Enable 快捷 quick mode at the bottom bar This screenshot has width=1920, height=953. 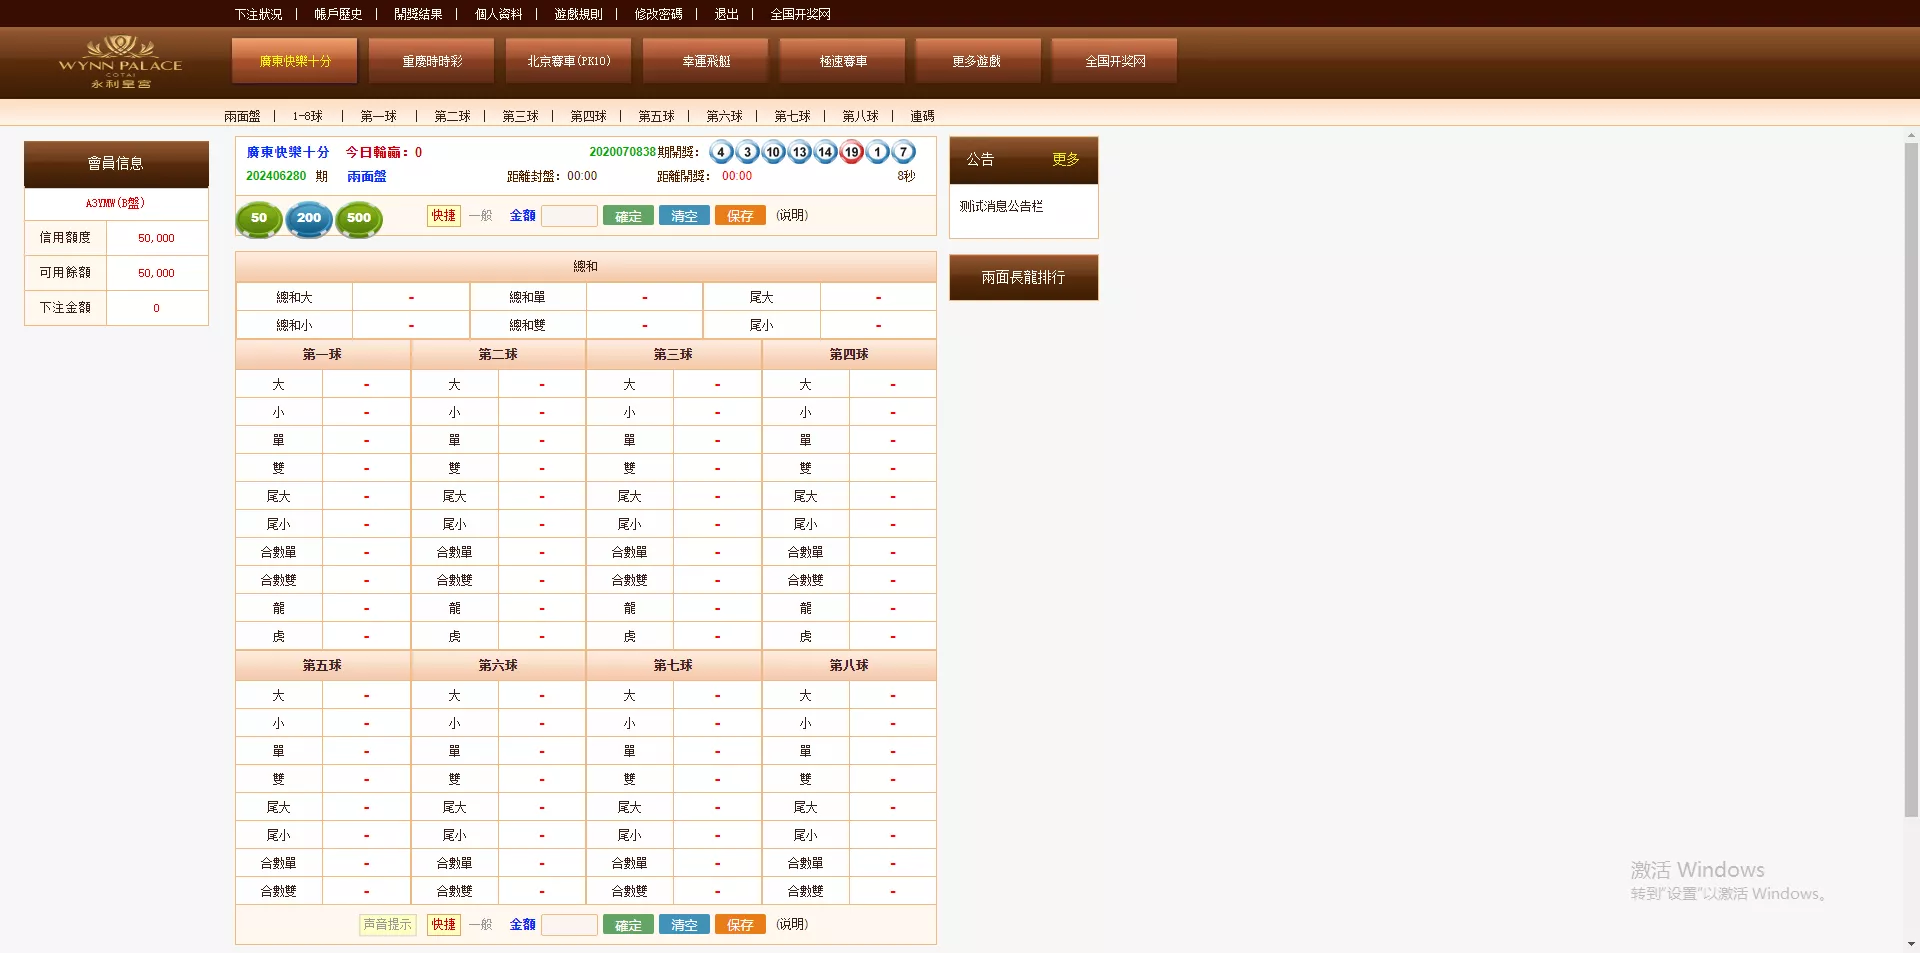pos(443,924)
